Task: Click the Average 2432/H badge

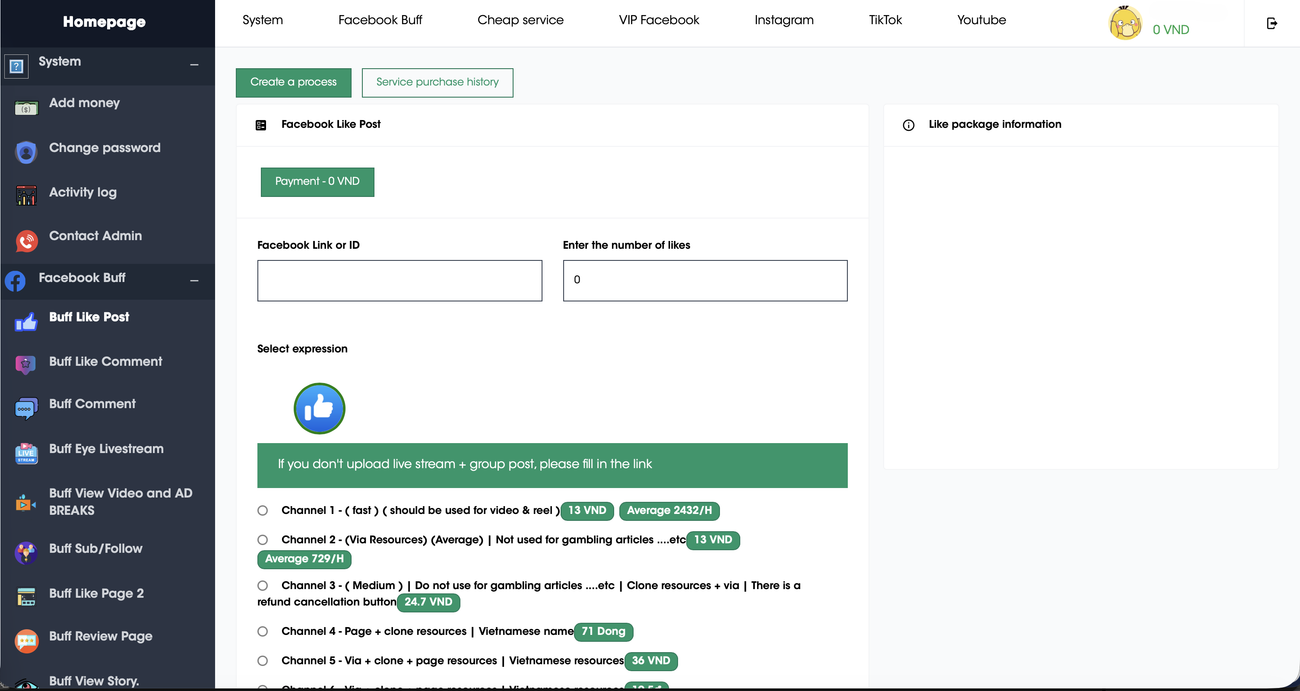Action: pyautogui.click(x=669, y=510)
